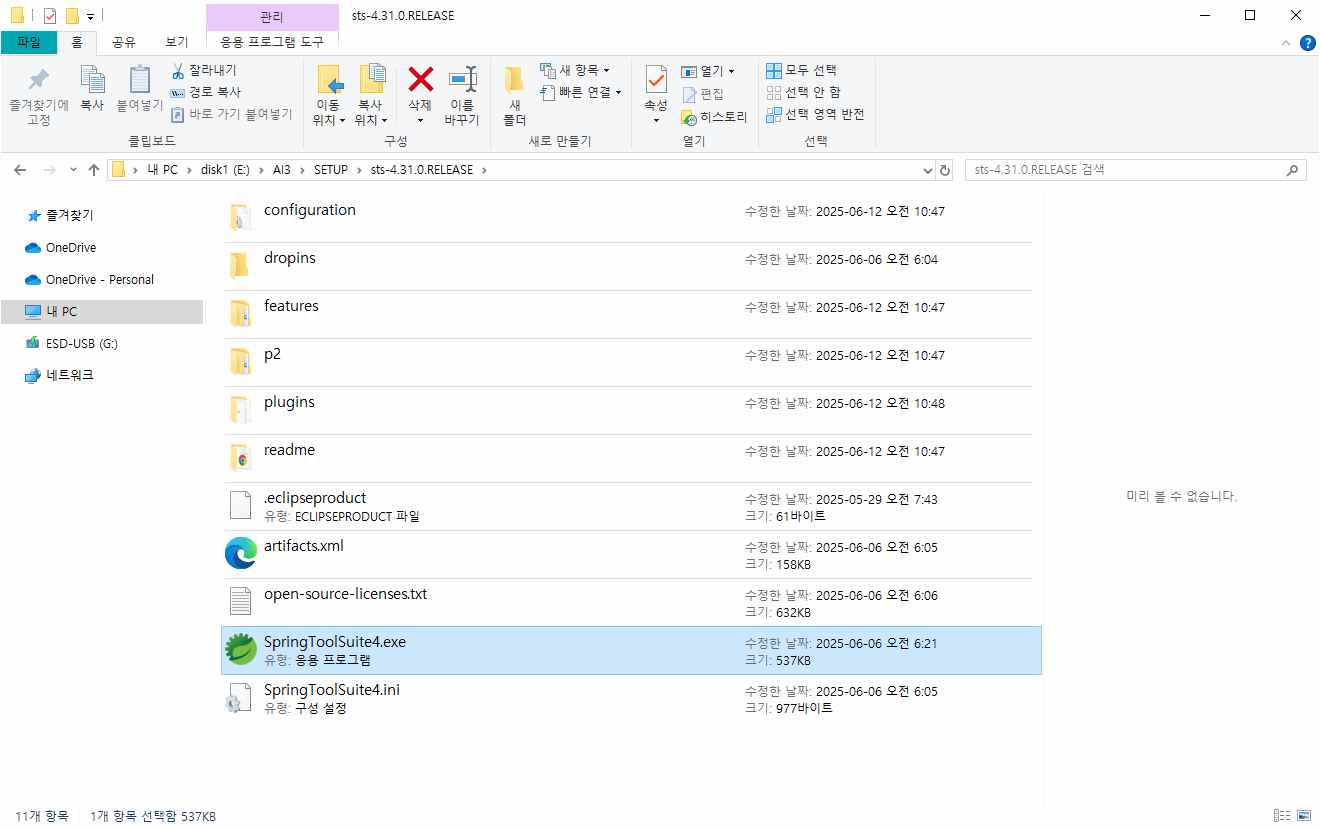1320x829 pixels.
Task: Open Easy access (빠른 연결) dropdown
Action: pos(581,92)
